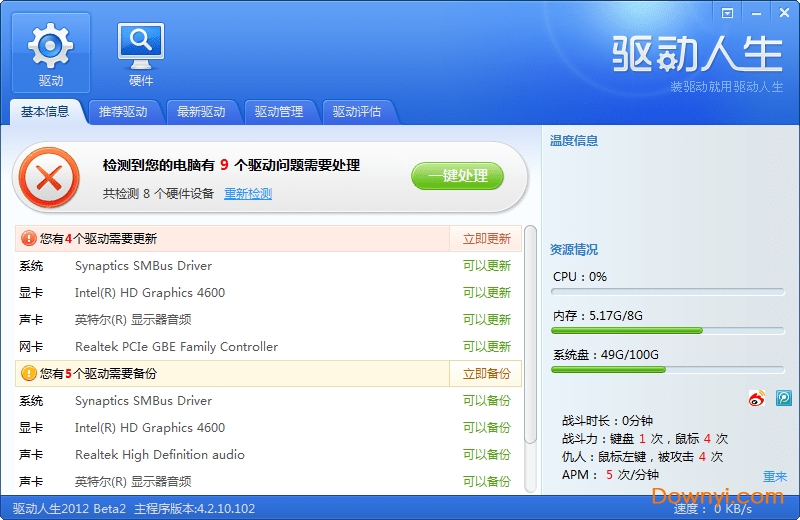Click the 内存 usage progress bar
Screen dimensions: 800x520
(667, 331)
